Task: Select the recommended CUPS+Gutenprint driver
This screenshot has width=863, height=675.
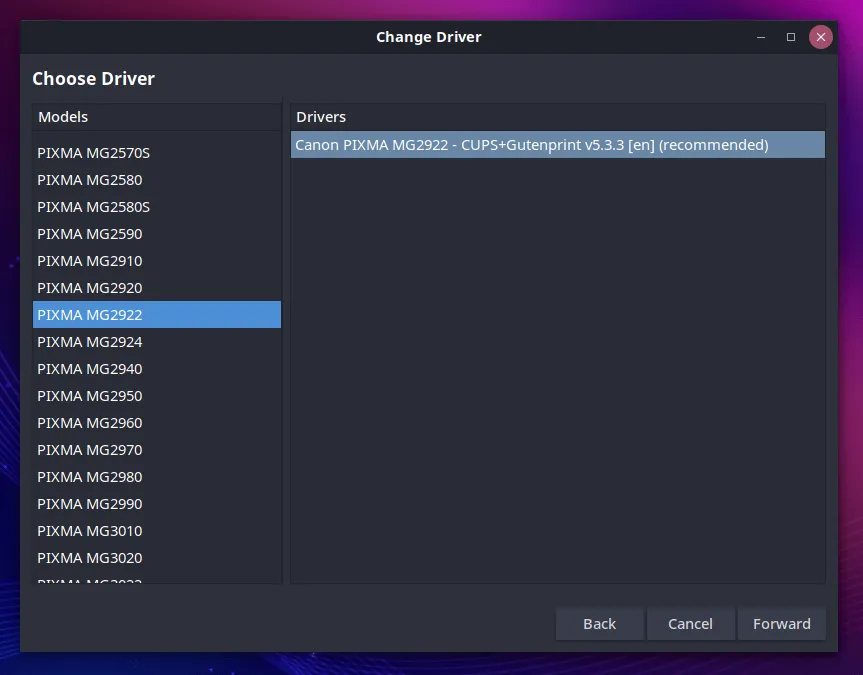Action: coord(531,145)
